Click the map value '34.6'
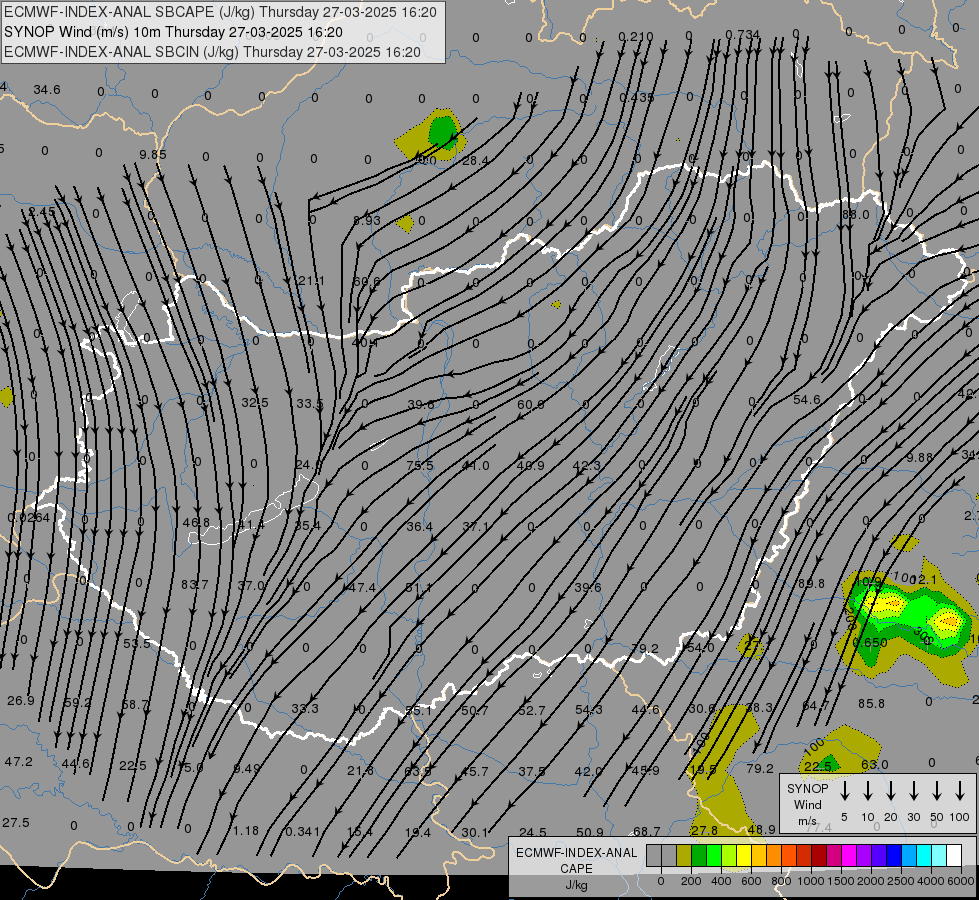 47,90
